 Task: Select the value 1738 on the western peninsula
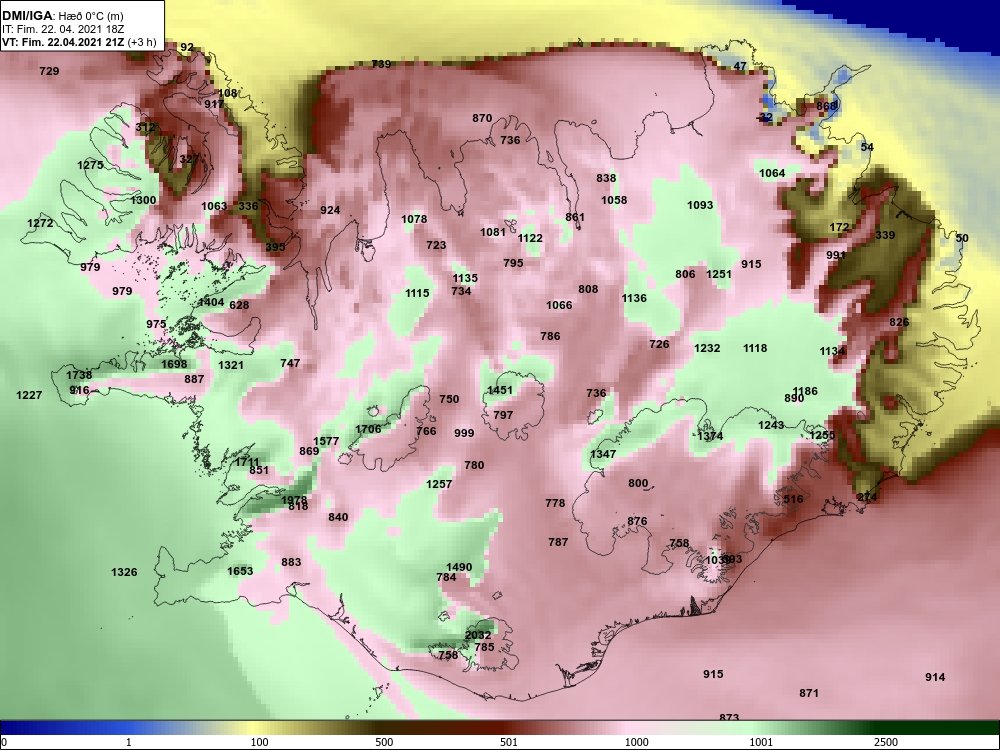pyautogui.click(x=79, y=375)
